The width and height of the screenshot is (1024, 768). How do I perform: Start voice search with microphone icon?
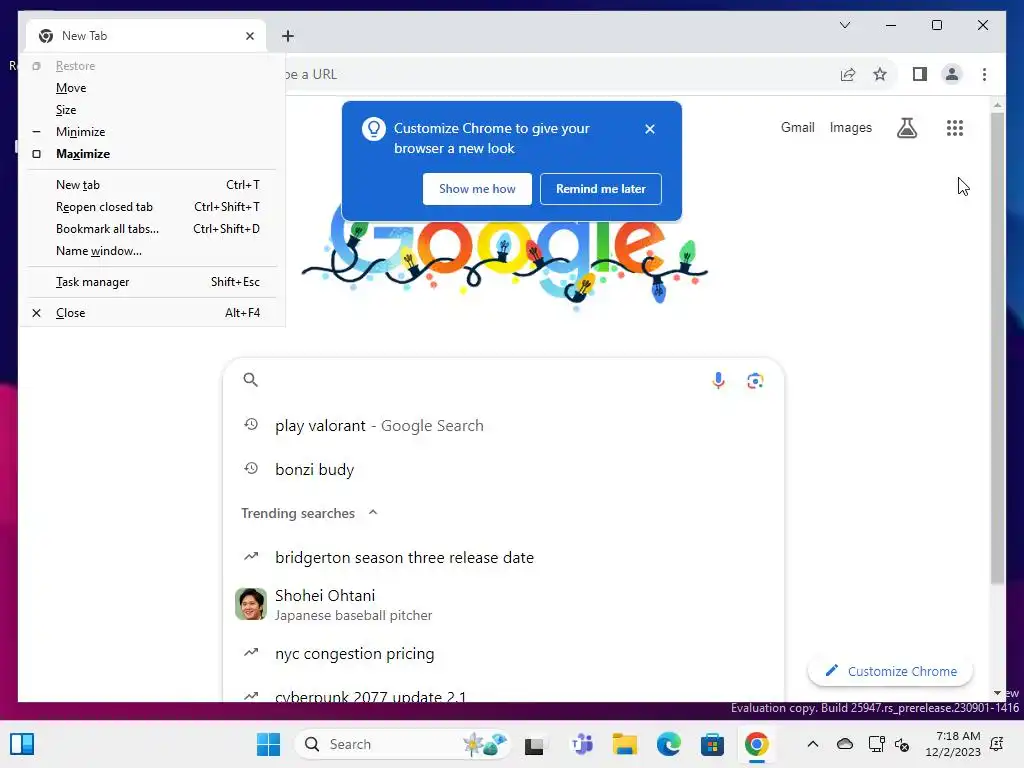pyautogui.click(x=718, y=380)
